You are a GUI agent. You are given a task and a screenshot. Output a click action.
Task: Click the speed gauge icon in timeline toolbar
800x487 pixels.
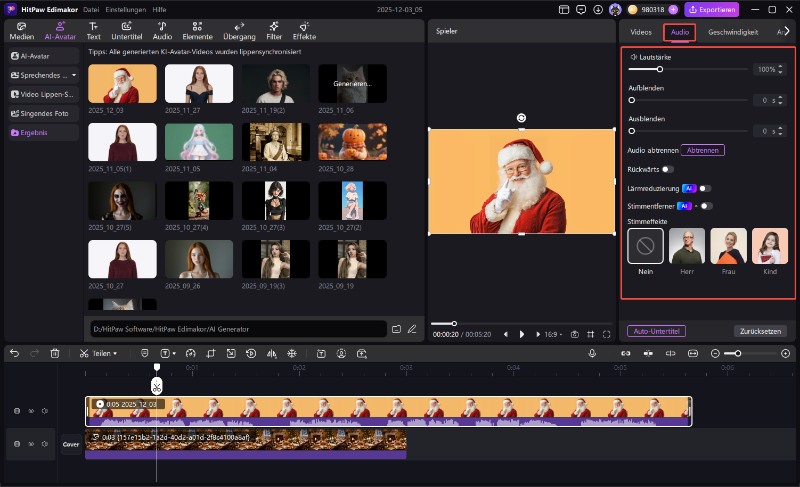coord(191,353)
